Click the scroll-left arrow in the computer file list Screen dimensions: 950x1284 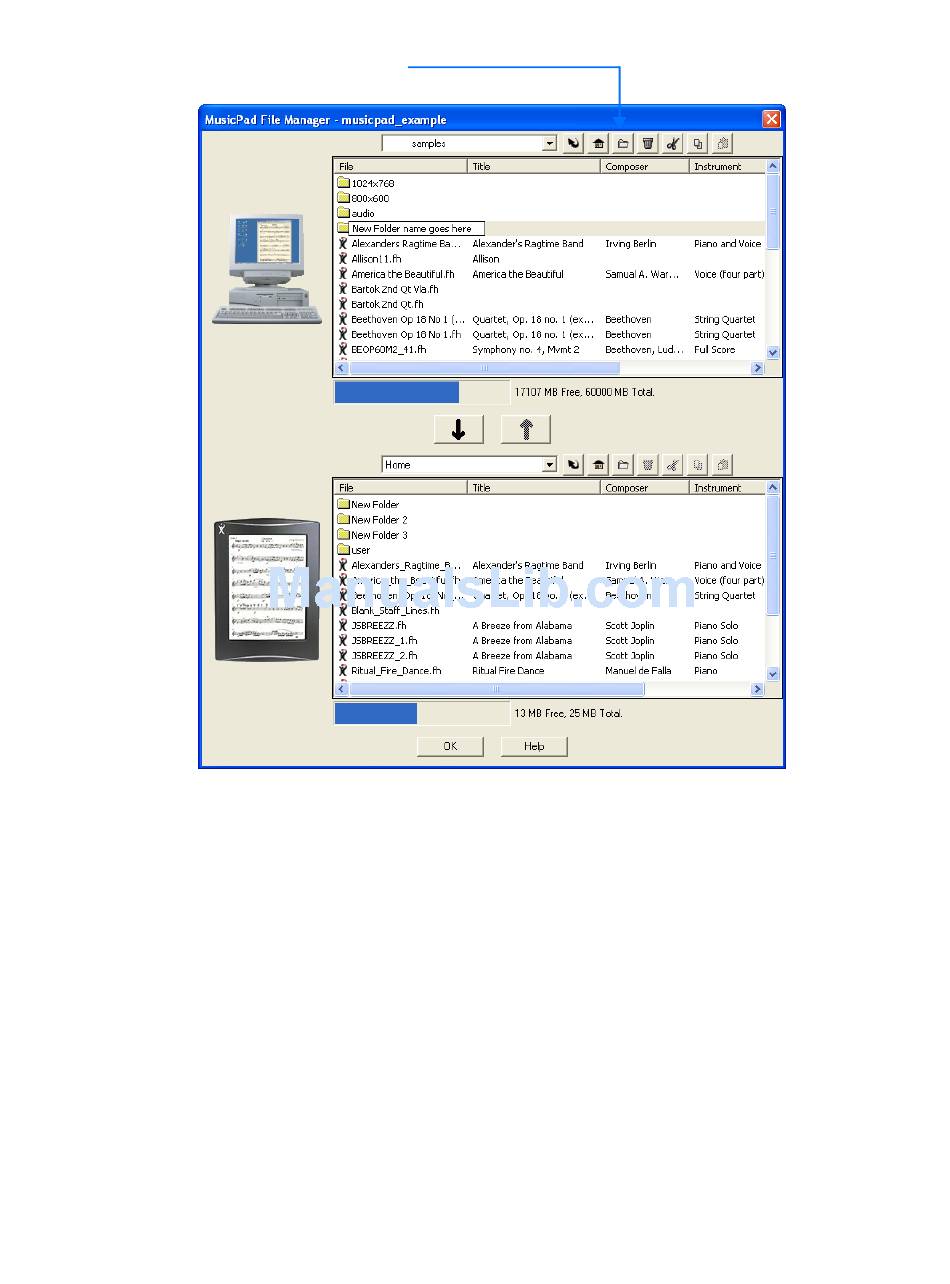(x=342, y=368)
